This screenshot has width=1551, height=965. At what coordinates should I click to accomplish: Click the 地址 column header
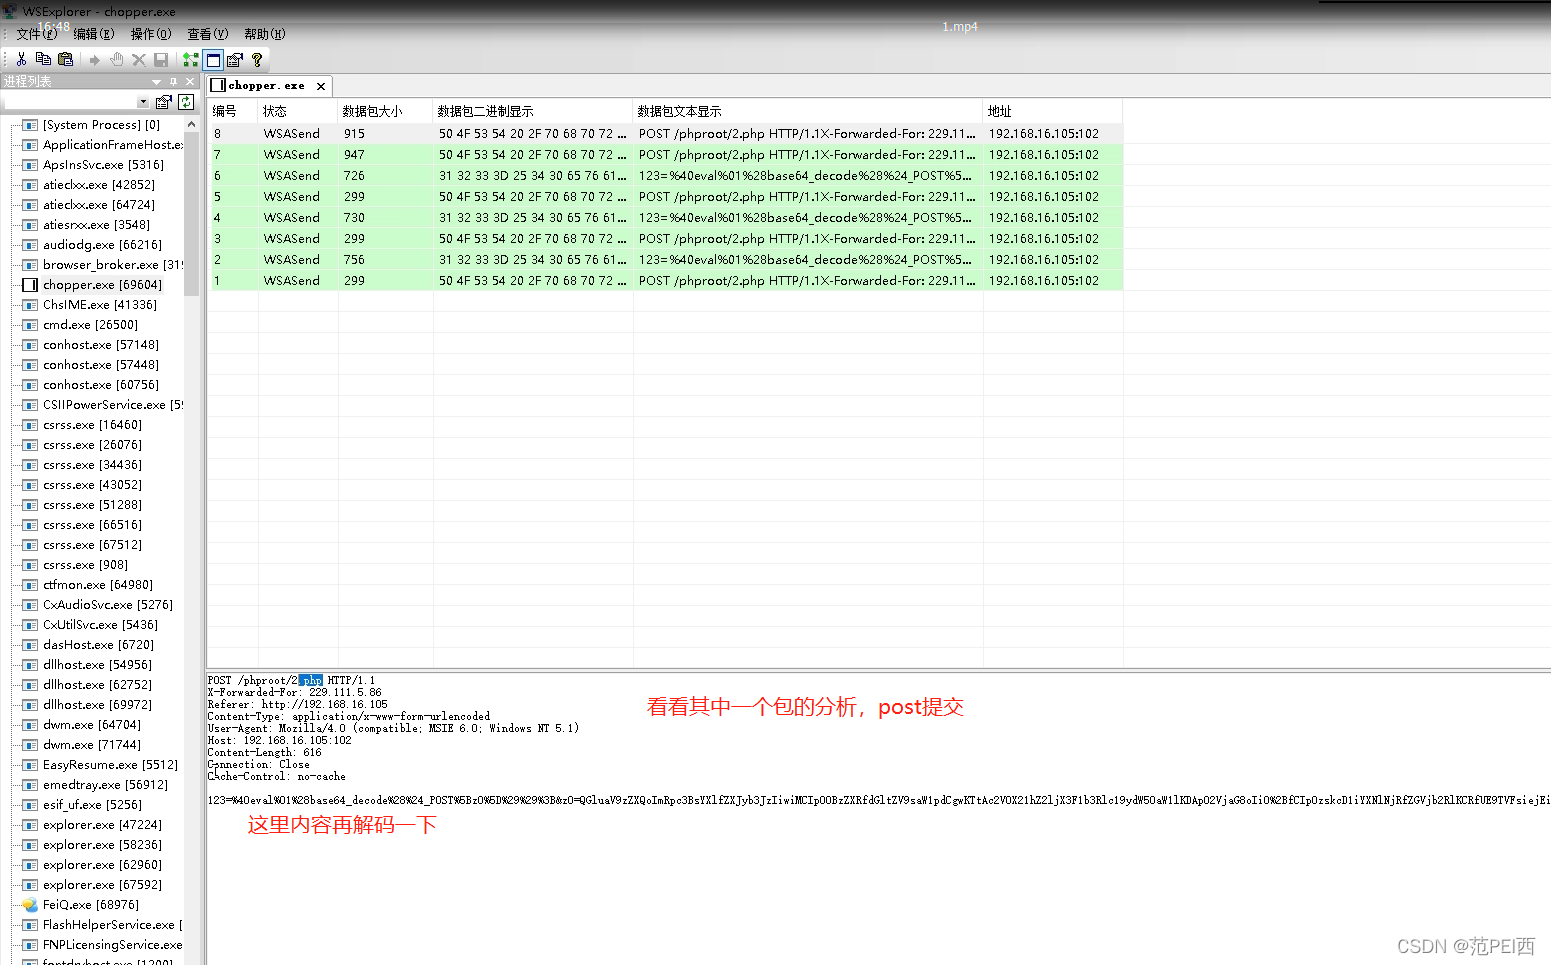pyautogui.click(x=1053, y=111)
